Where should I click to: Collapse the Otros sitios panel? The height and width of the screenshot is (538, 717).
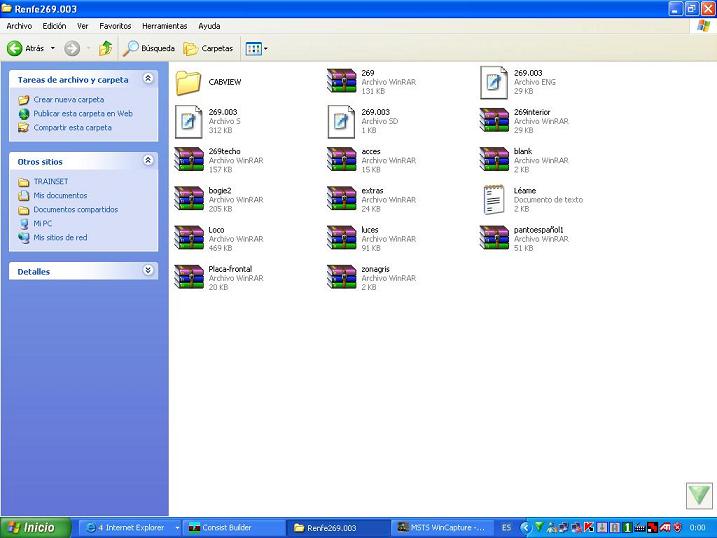(148, 161)
